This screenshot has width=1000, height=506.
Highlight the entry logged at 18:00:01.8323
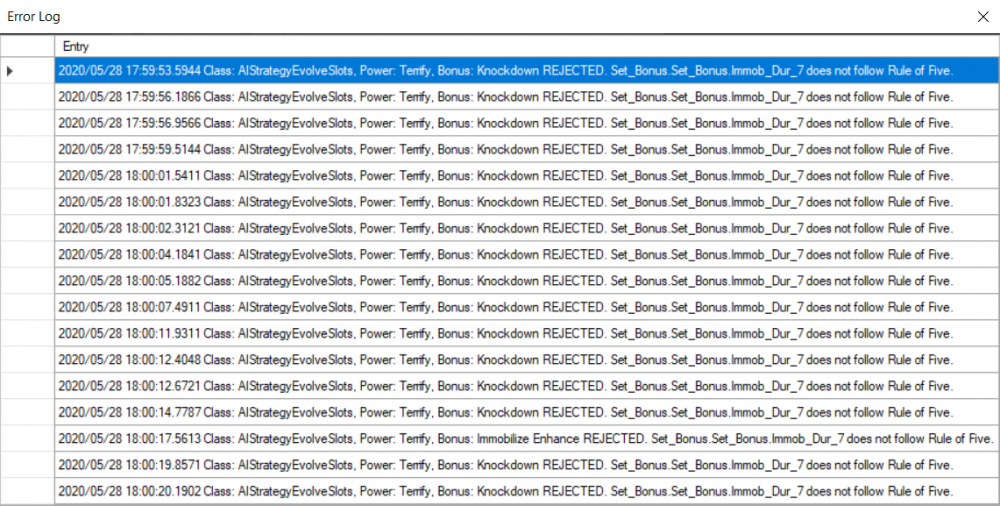click(505, 202)
